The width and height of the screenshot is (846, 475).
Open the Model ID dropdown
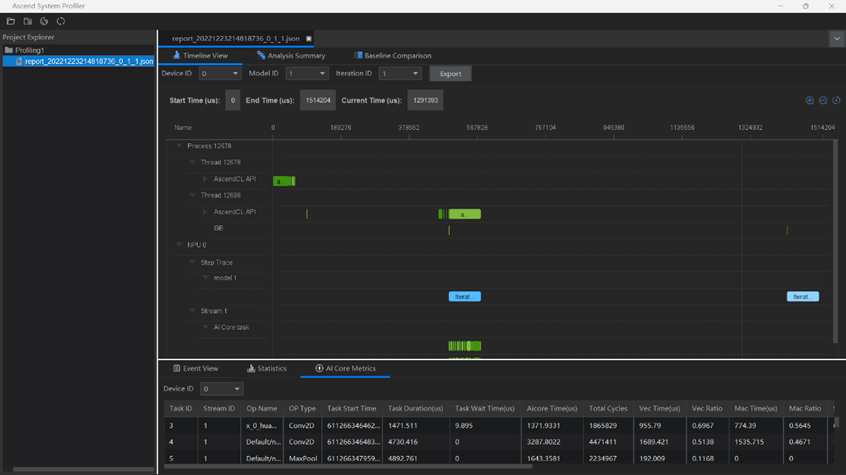(307, 74)
